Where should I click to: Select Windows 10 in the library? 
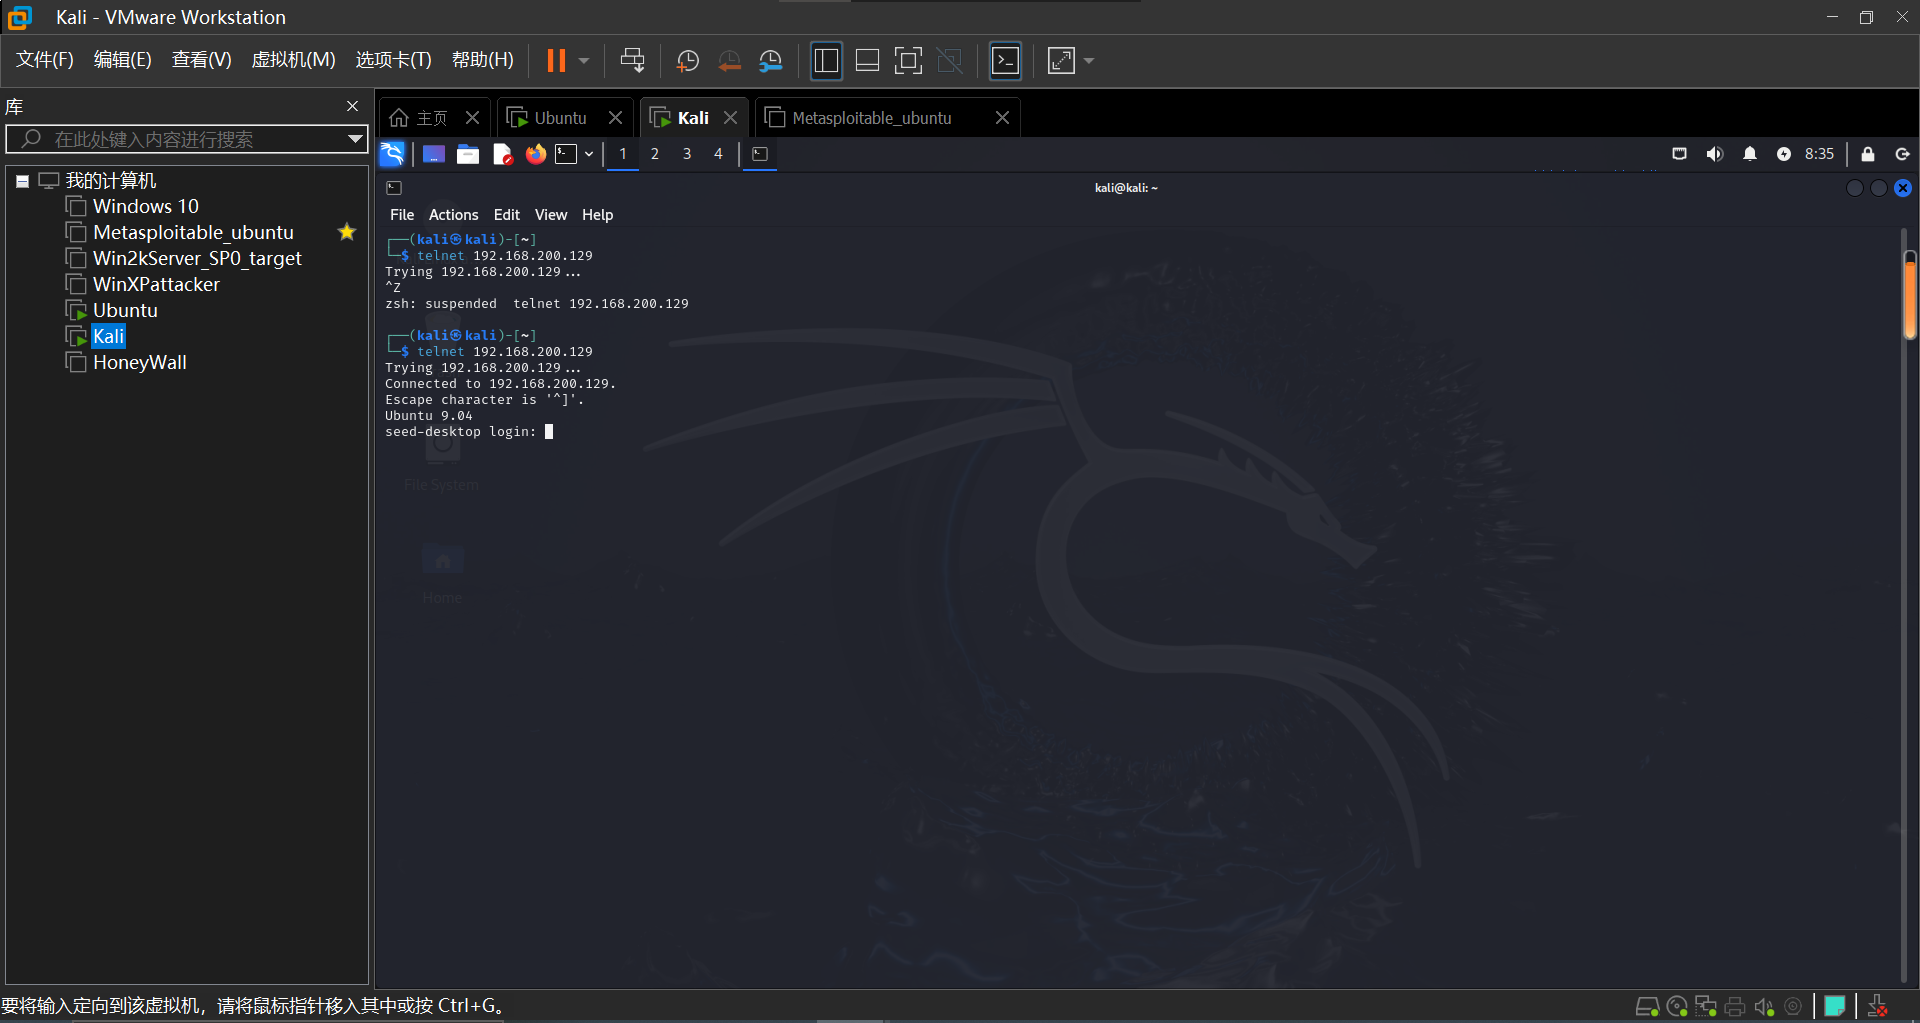(145, 206)
